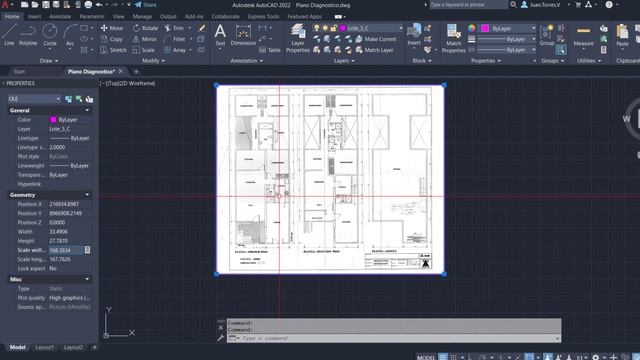Toggle the Lock aspect value No
This screenshot has height=360, width=640.
coord(53,269)
